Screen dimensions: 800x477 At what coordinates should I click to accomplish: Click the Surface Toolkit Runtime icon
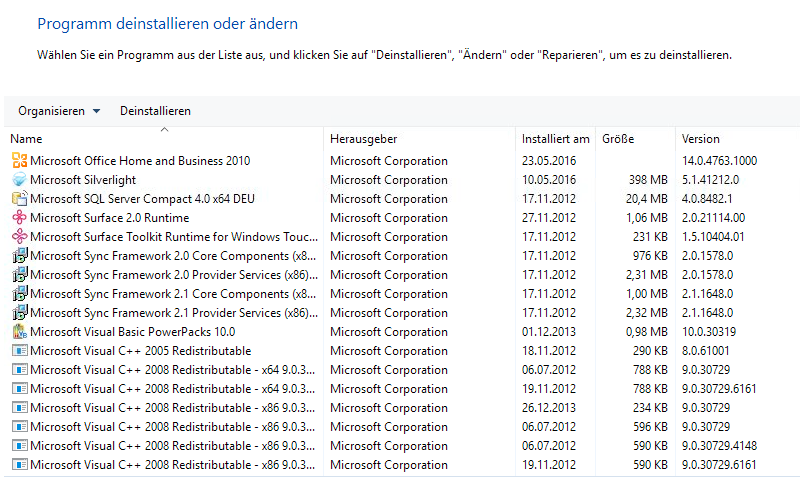19,237
